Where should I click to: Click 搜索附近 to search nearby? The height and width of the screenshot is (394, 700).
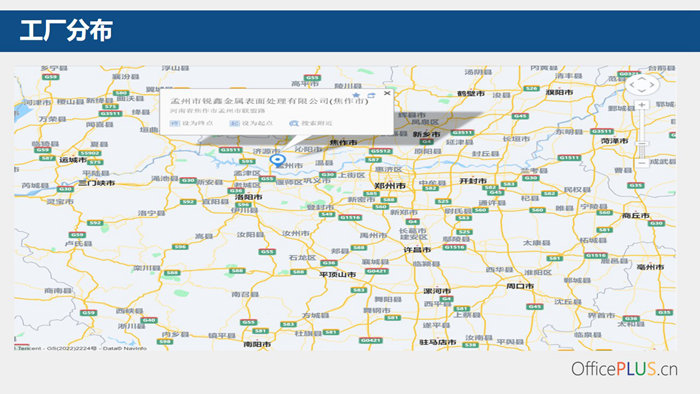(x=311, y=123)
